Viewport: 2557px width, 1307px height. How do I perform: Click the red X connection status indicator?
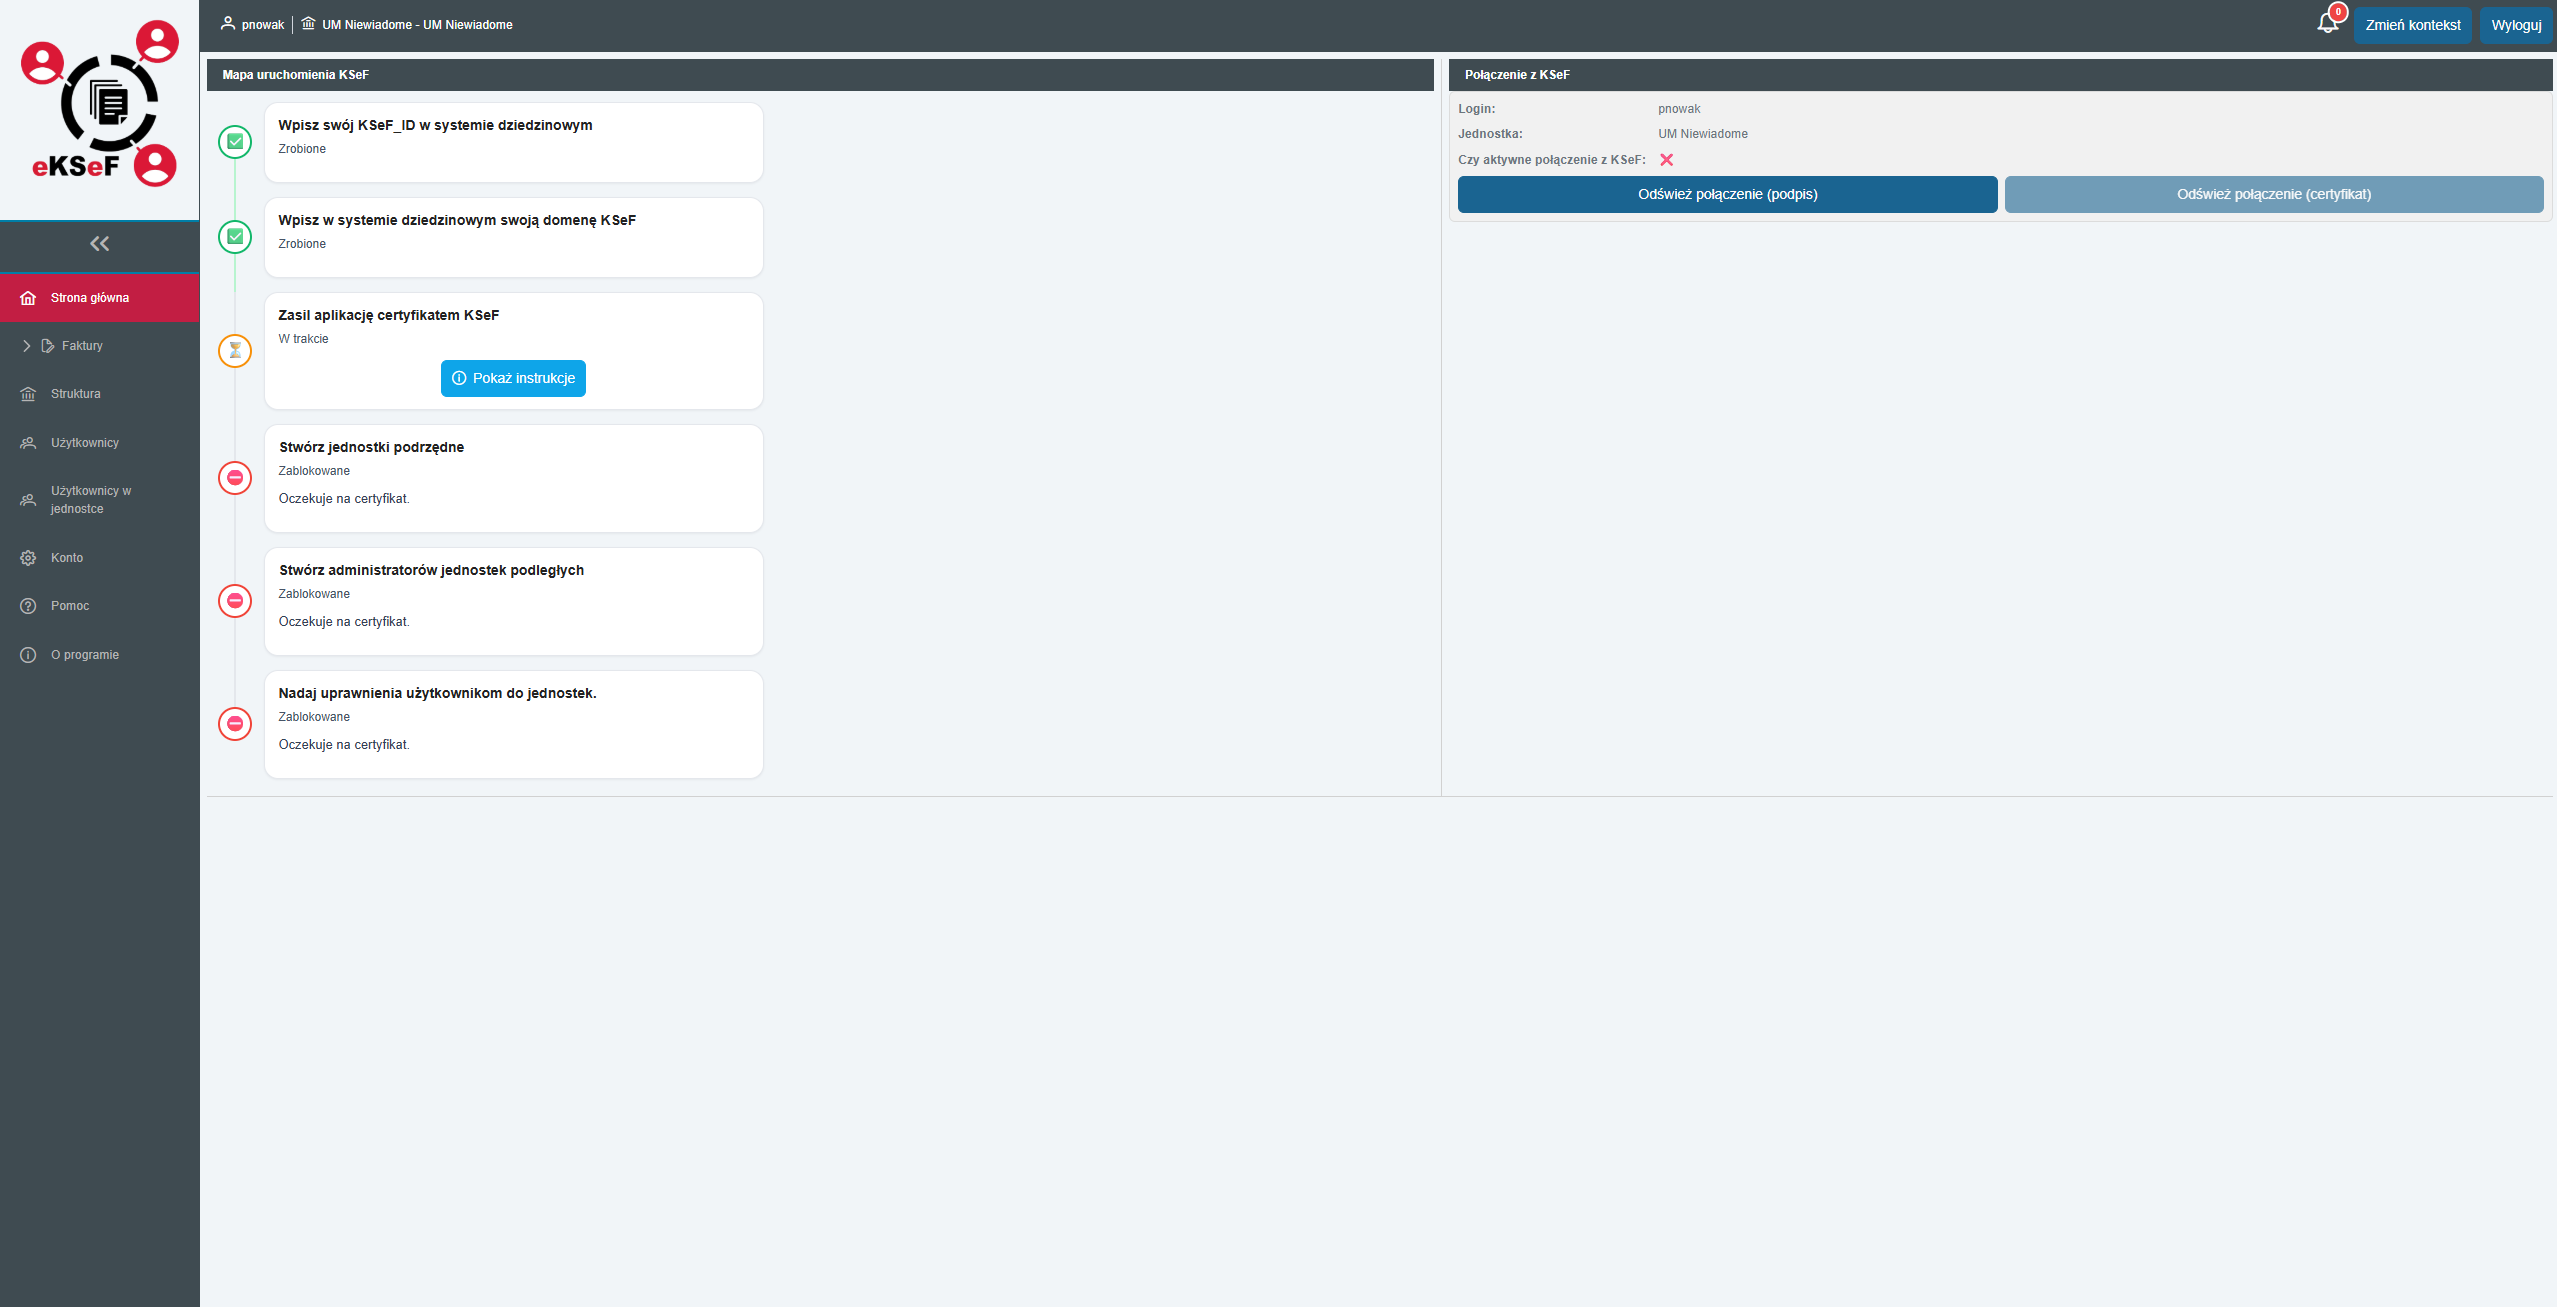[x=1666, y=160]
